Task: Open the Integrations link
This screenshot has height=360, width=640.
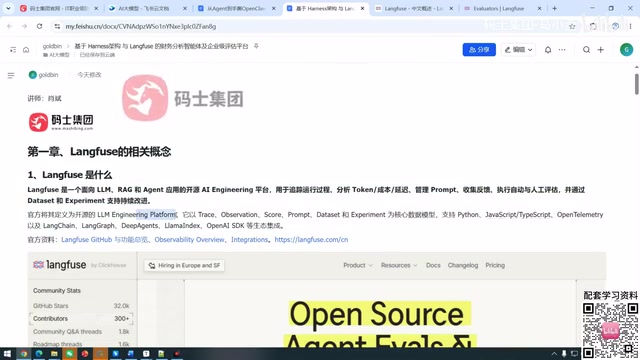Action: click(249, 240)
